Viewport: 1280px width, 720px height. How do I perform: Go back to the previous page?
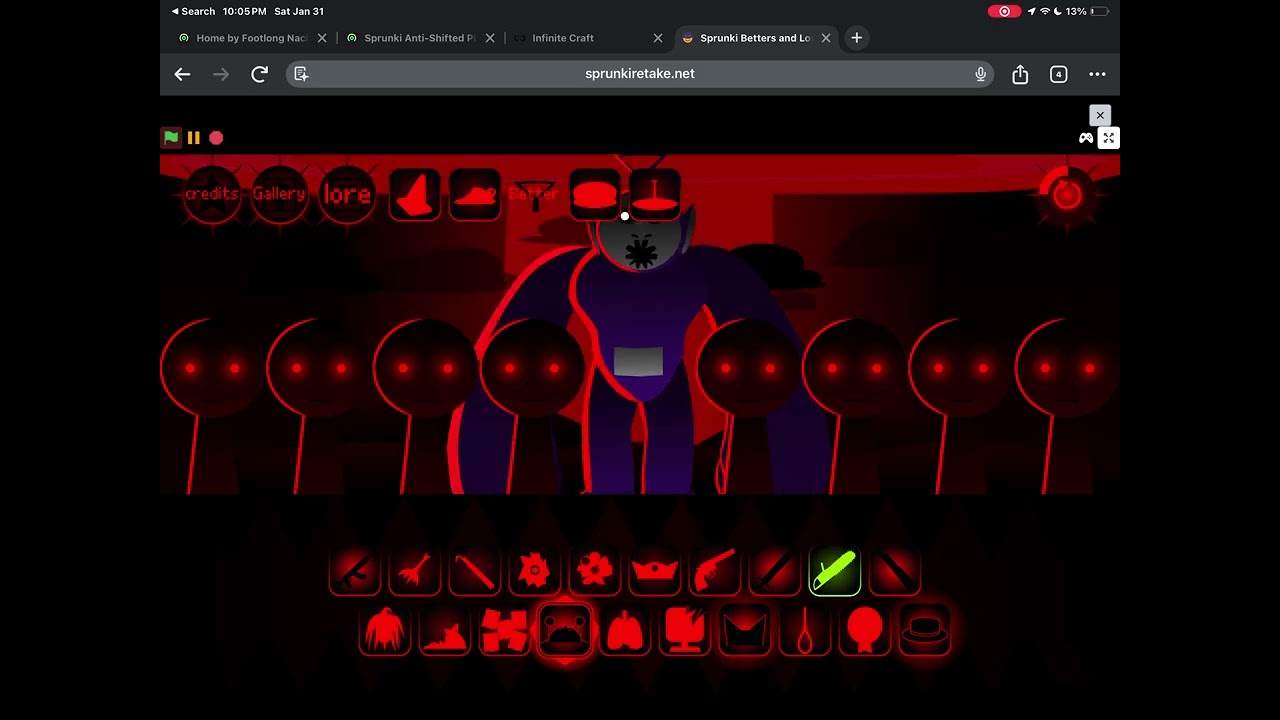coord(182,74)
